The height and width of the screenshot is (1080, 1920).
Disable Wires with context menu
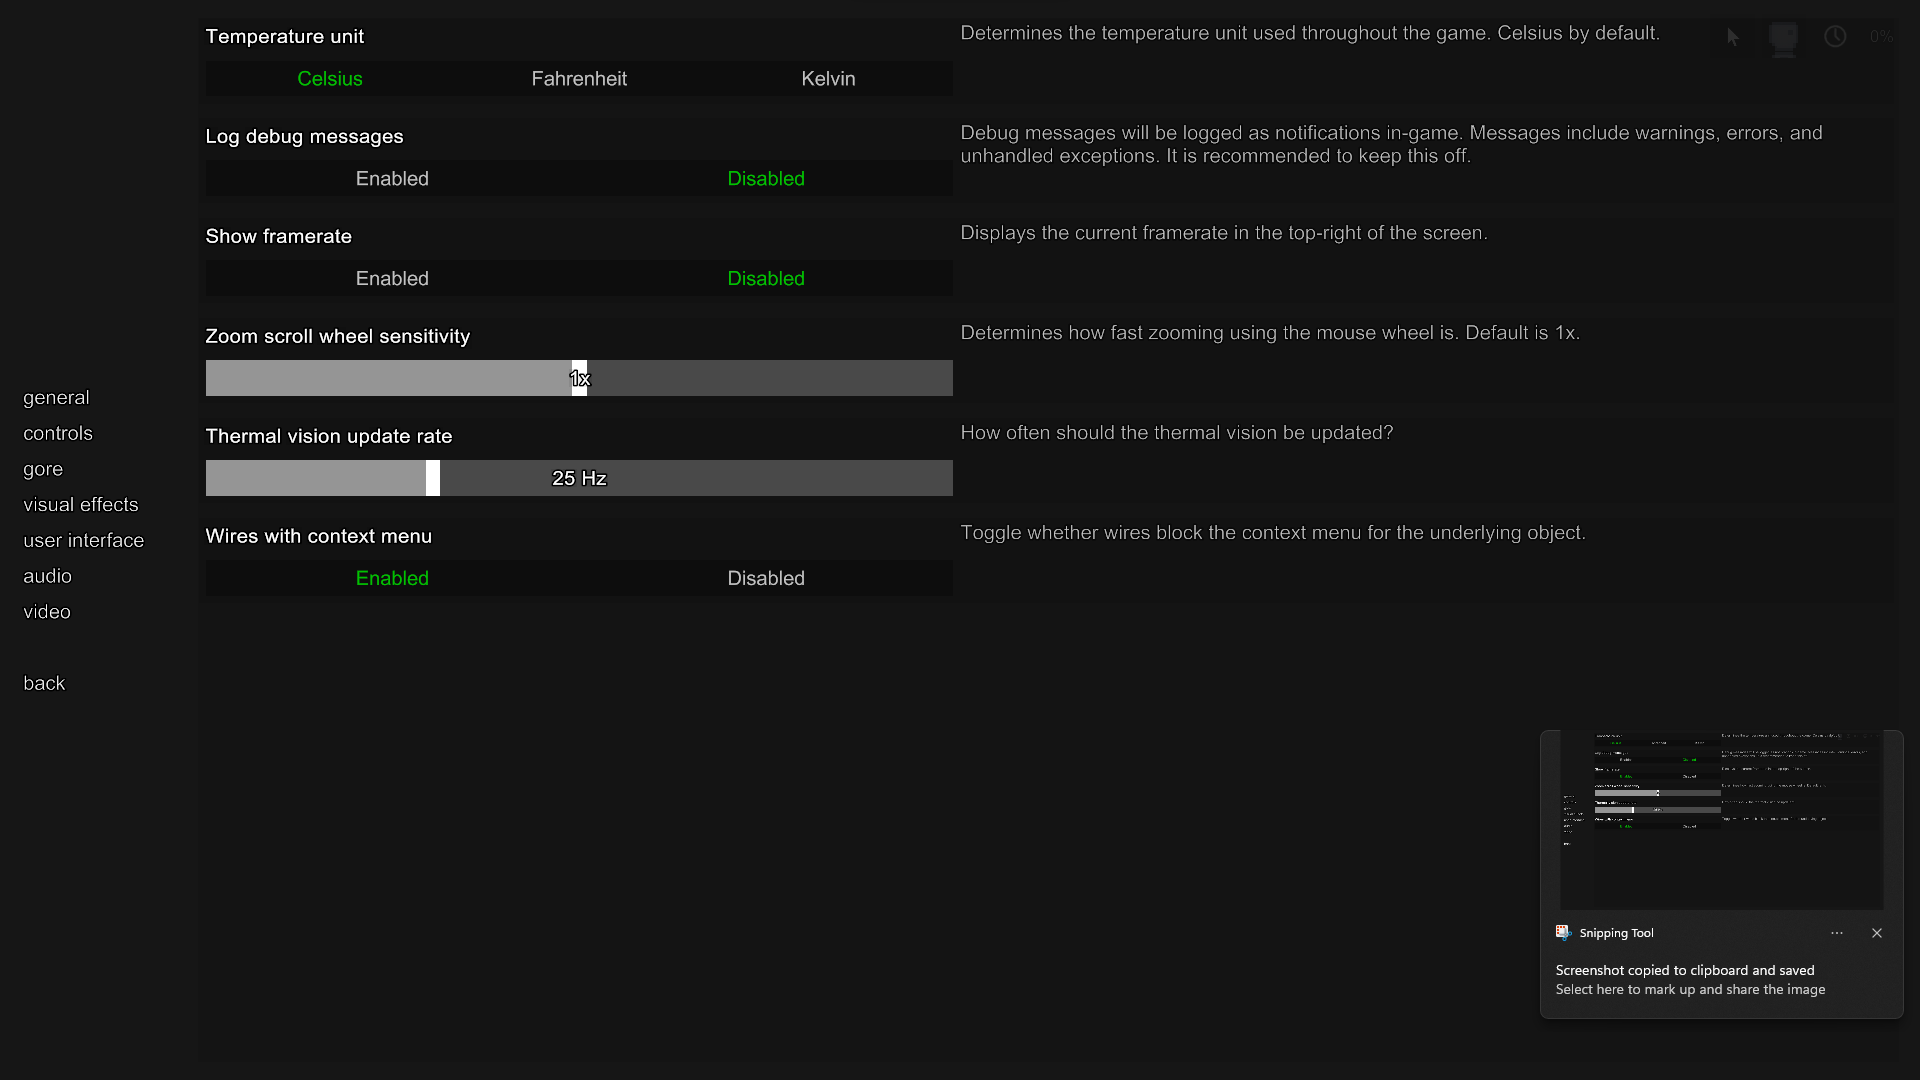766,579
